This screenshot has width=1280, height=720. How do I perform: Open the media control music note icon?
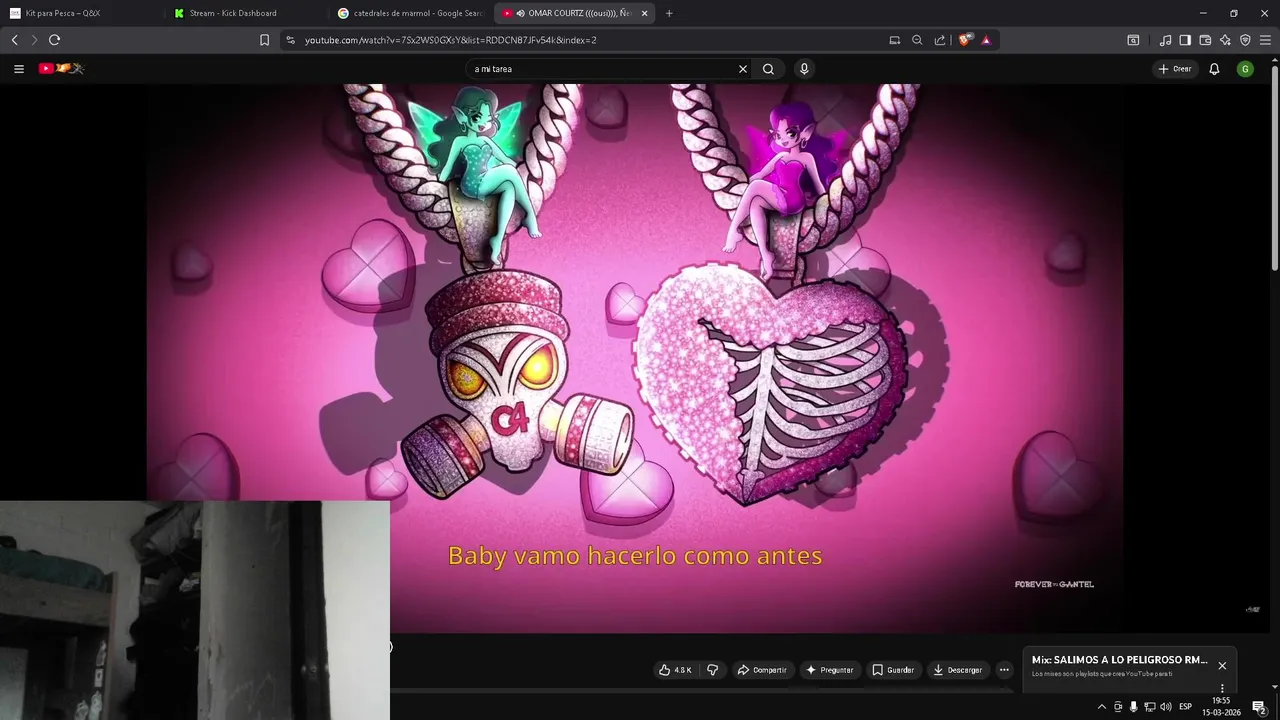[1165, 40]
